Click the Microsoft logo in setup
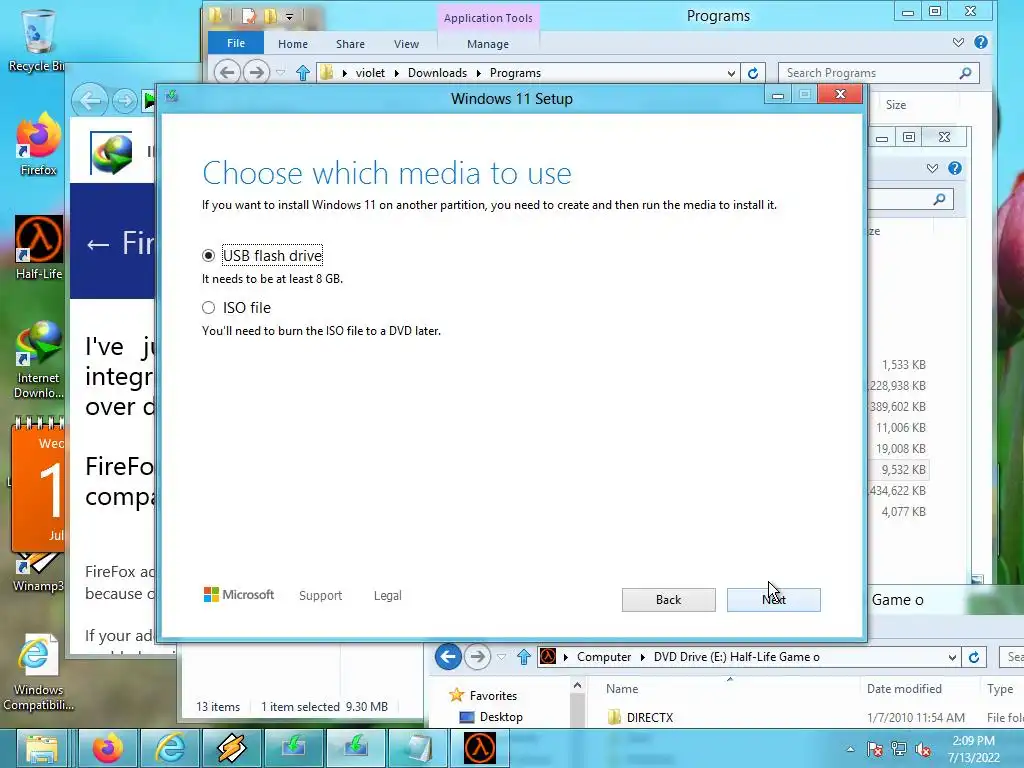This screenshot has width=1024, height=768. pyautogui.click(x=238, y=595)
